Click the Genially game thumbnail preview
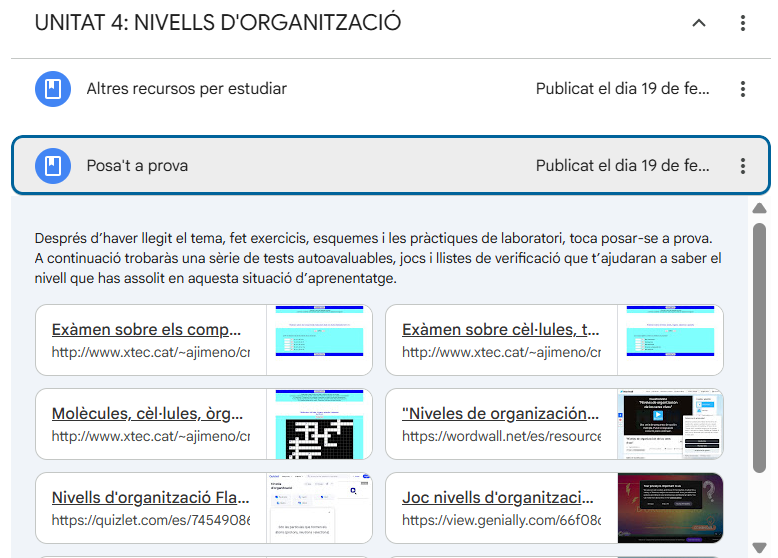This screenshot has height=558, width=778. (670, 508)
